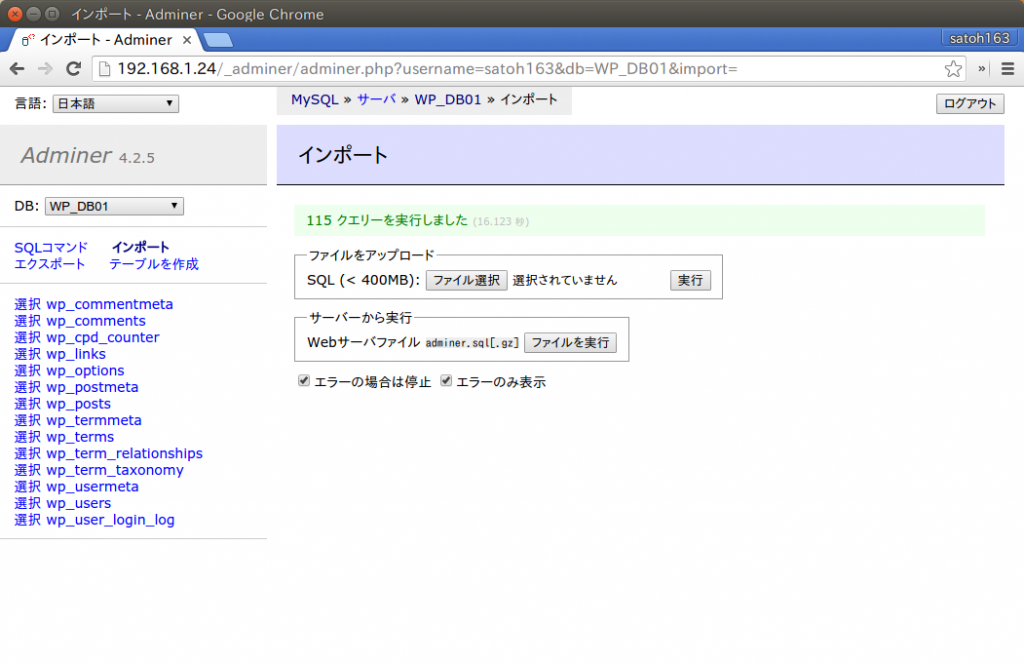Open wp_commentmeta table structure

(x=110, y=304)
